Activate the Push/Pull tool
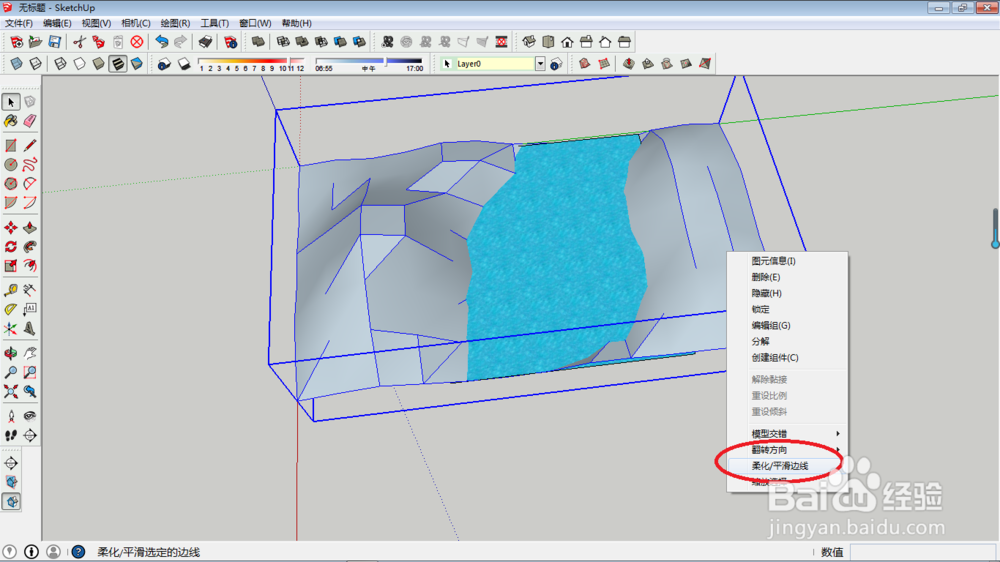The width and height of the screenshot is (1000, 562). 30,228
